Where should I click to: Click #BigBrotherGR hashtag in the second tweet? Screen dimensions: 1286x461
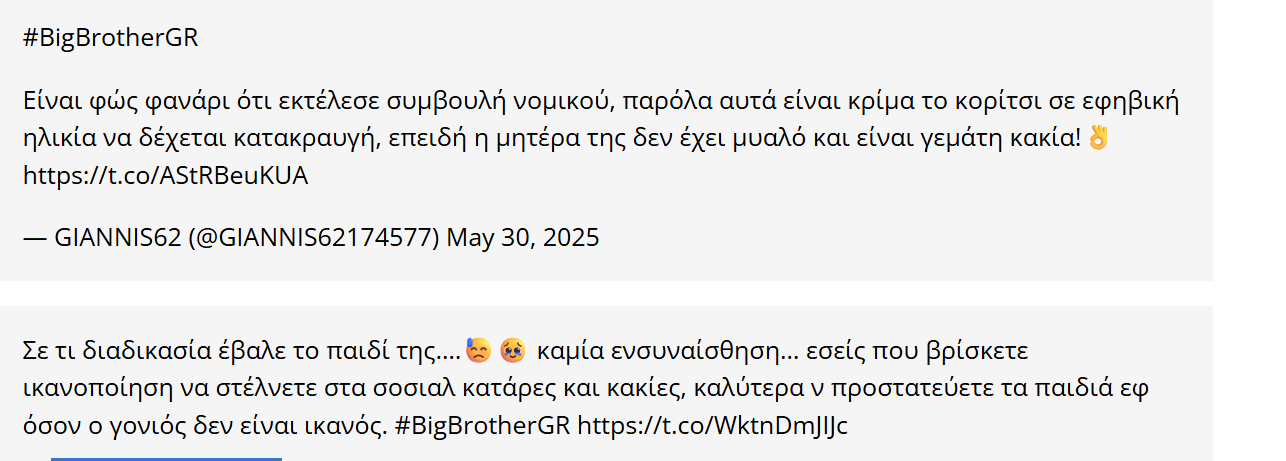[482, 425]
